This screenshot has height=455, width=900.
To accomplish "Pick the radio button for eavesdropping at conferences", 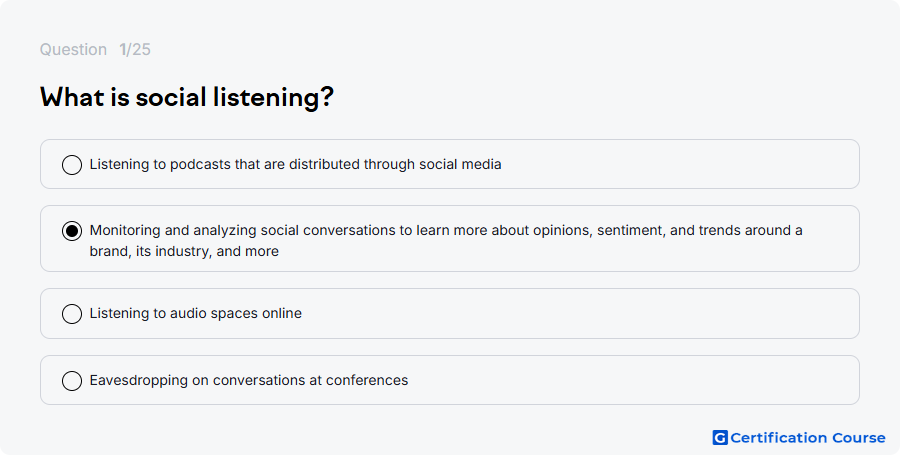I will [x=72, y=380].
